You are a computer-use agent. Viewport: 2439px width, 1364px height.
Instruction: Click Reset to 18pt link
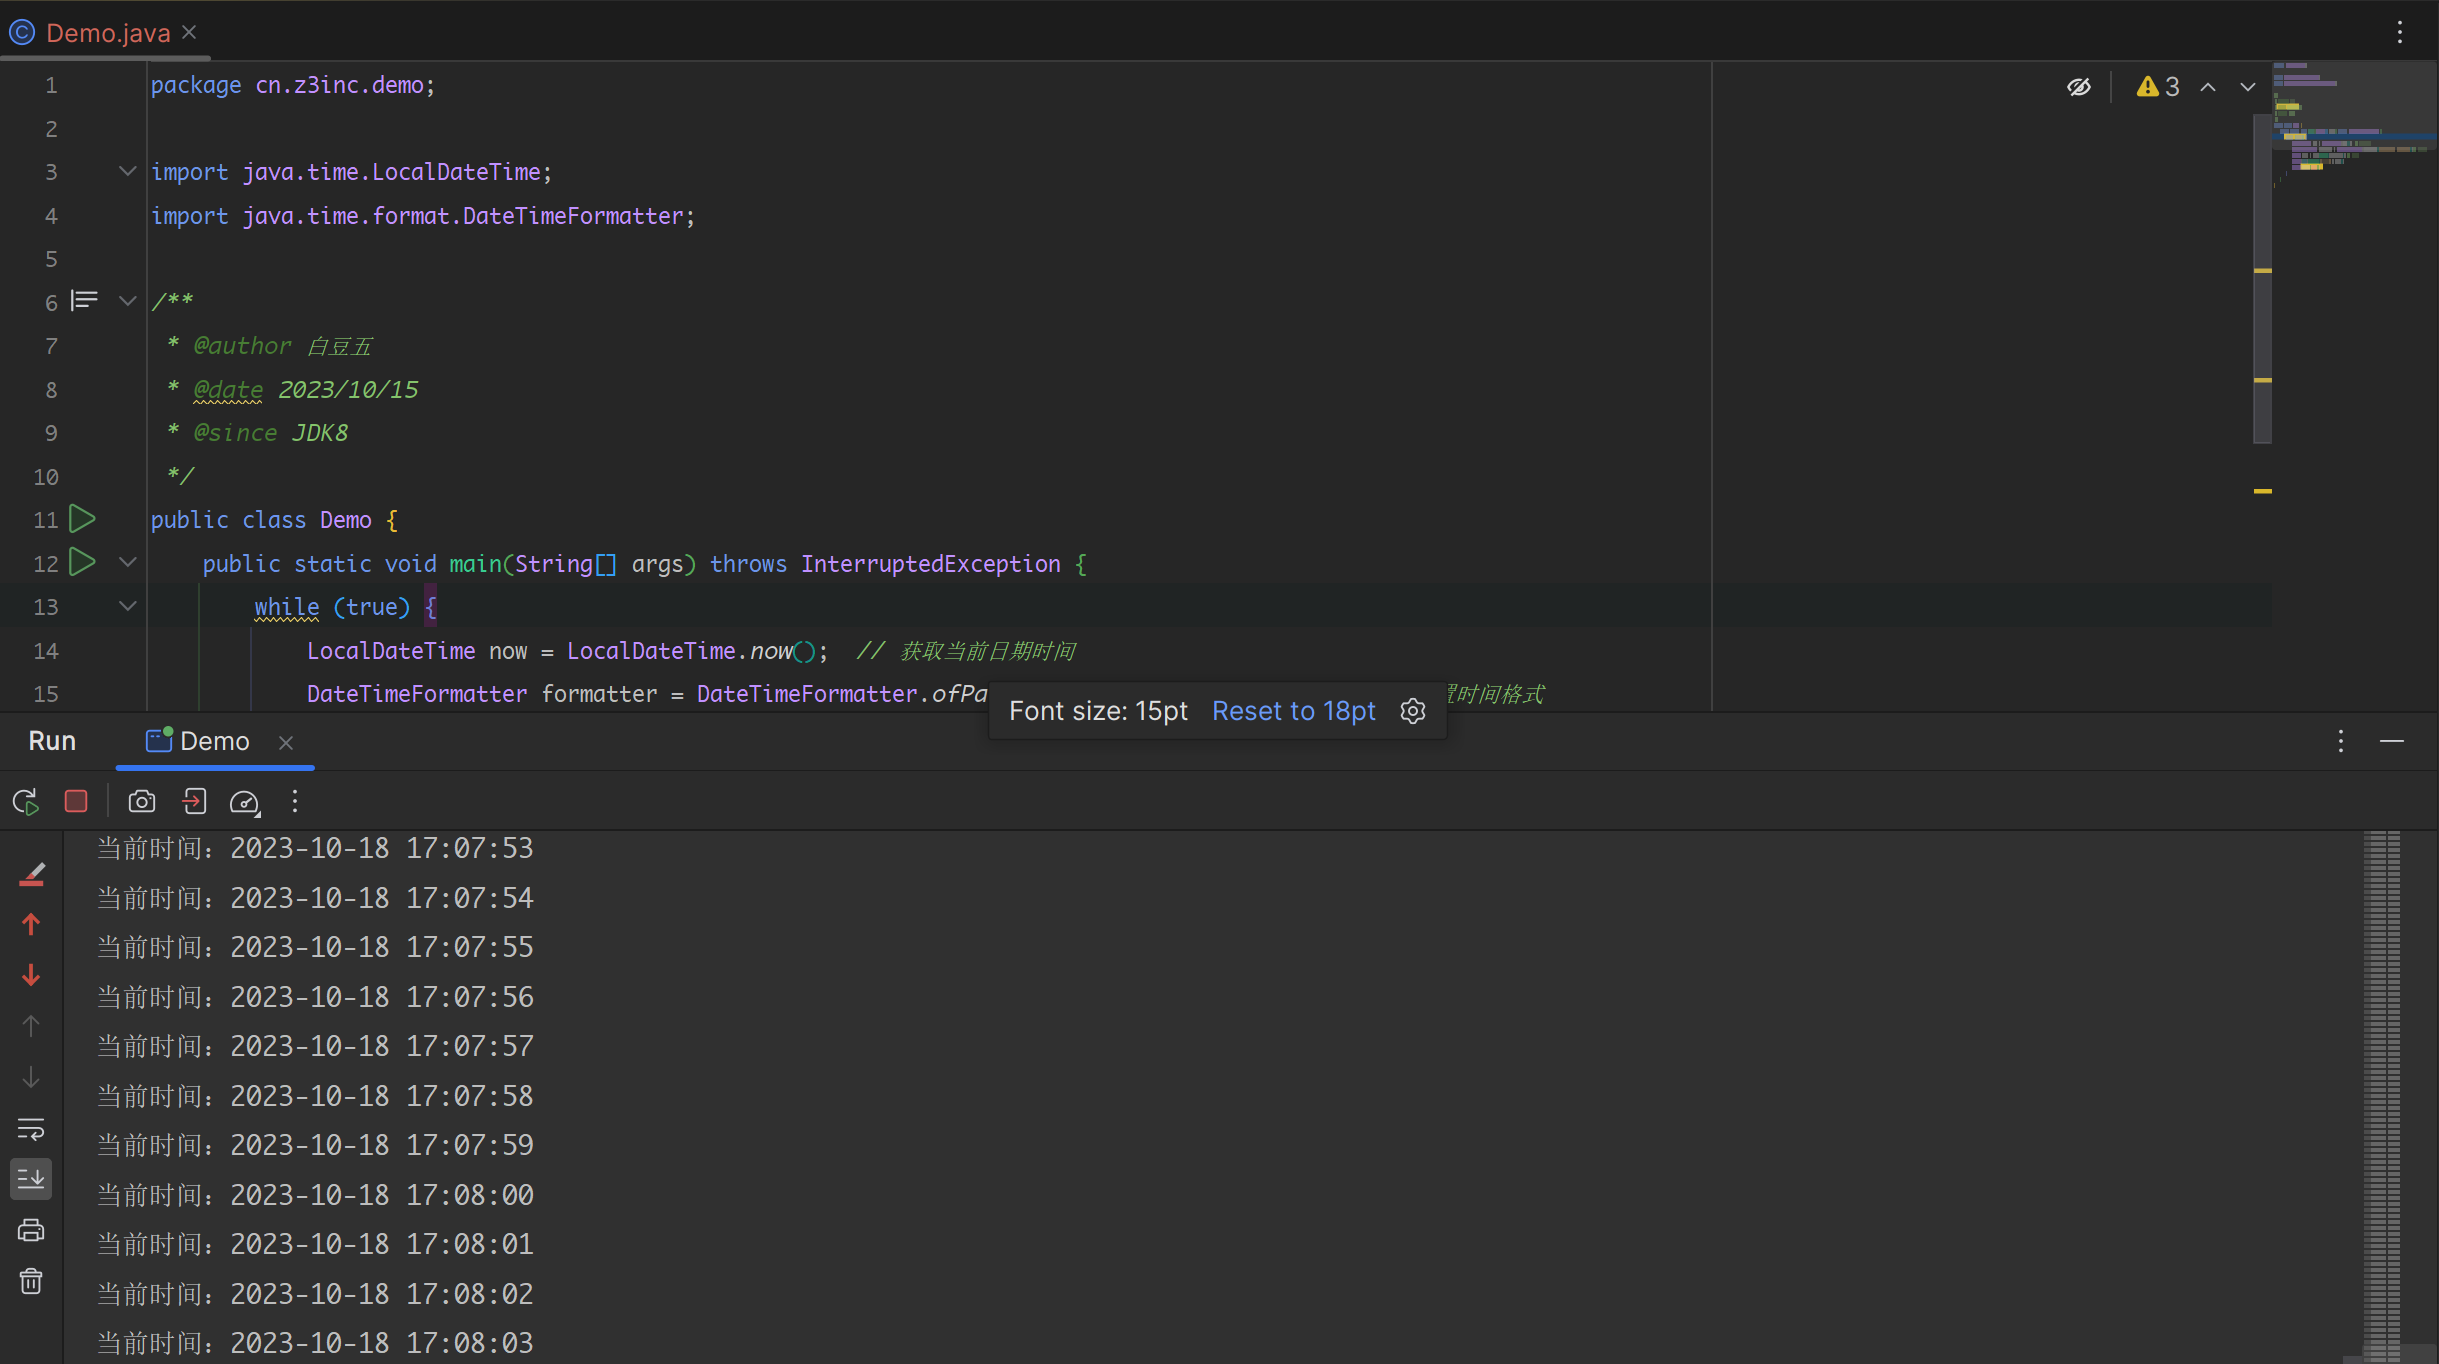point(1294,711)
